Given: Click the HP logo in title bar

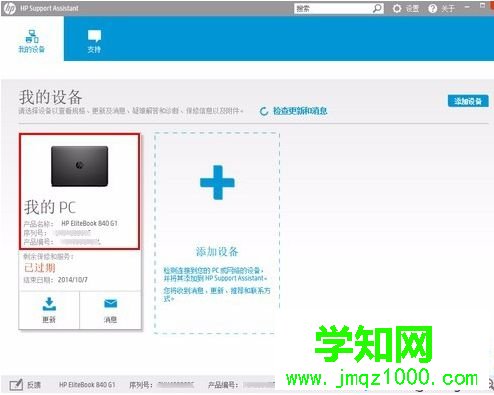Looking at the screenshot, I should coord(10,9).
